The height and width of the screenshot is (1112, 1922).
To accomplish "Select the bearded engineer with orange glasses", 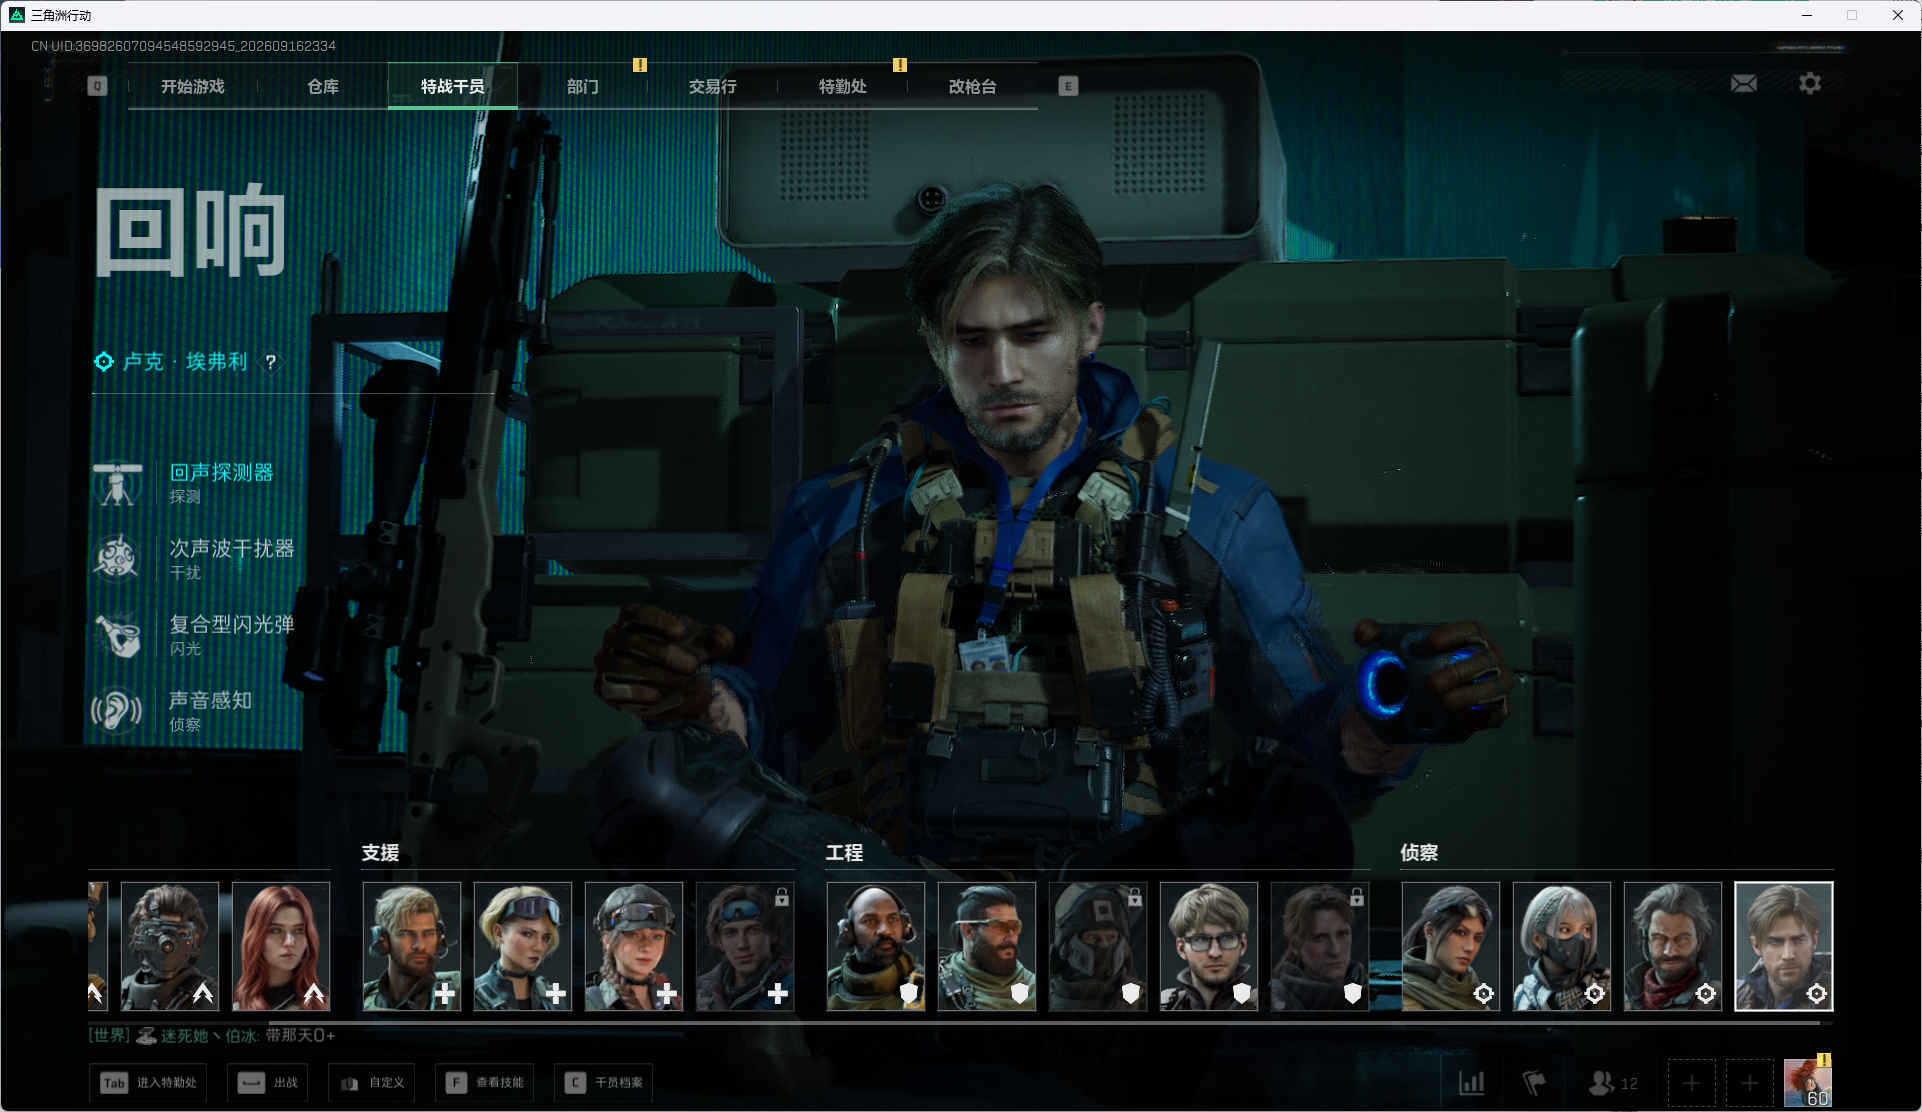I will (x=987, y=946).
